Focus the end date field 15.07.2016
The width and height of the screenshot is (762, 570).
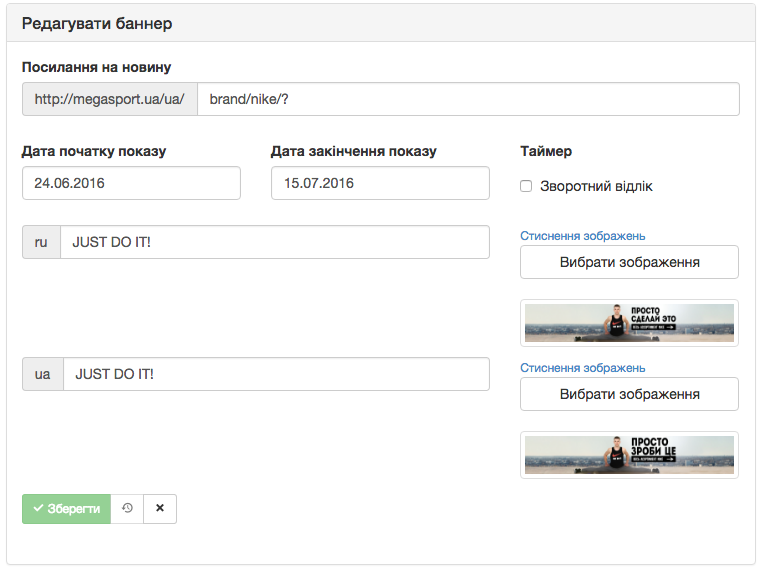pyautogui.click(x=380, y=183)
